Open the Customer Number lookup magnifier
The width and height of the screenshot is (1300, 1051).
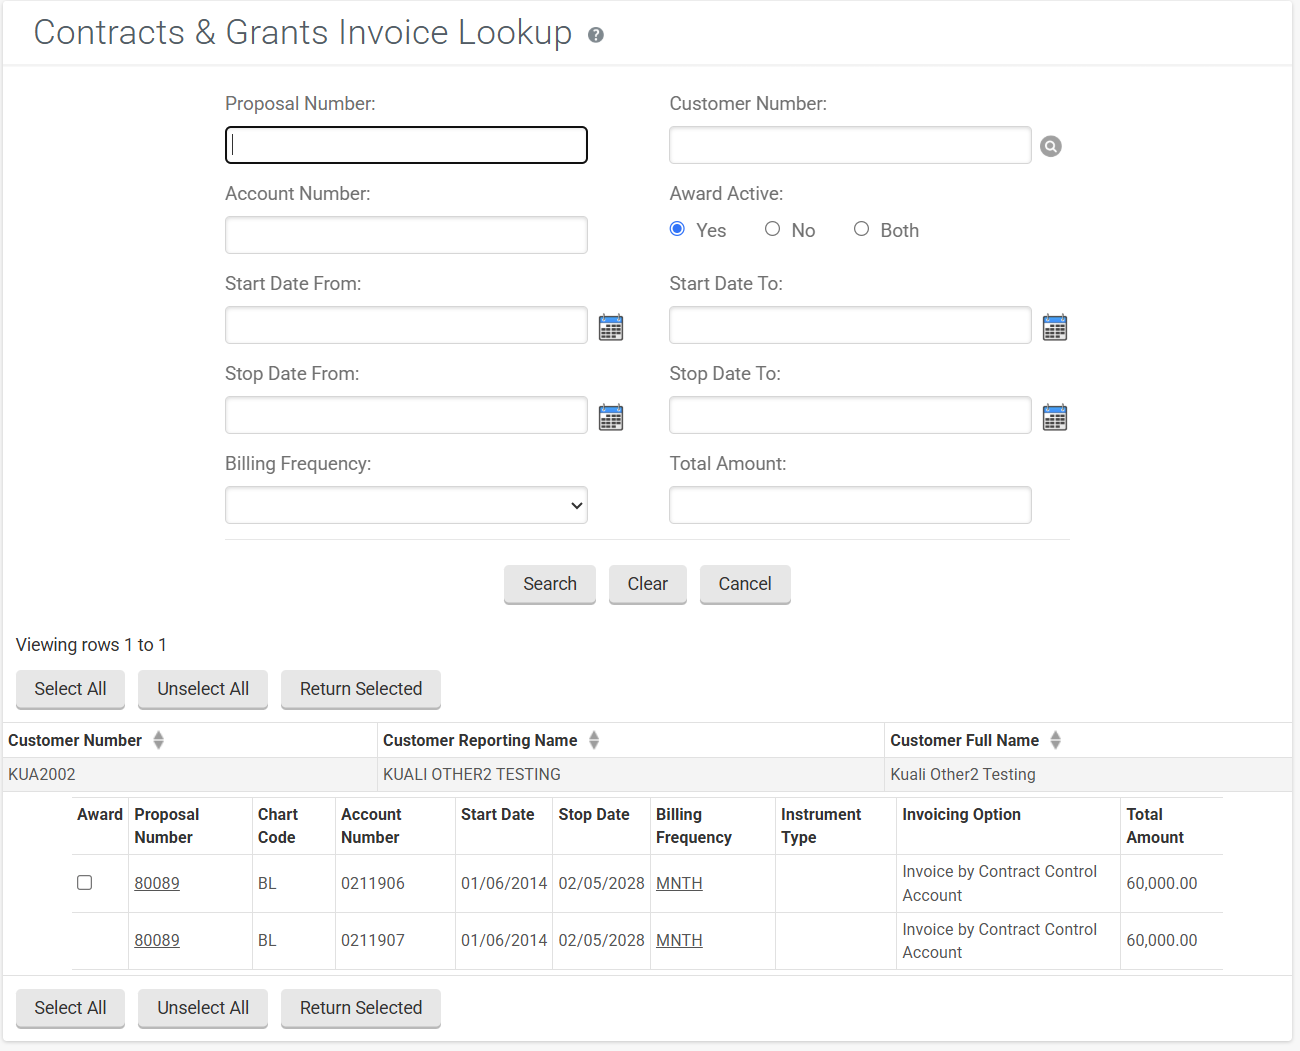point(1050,146)
